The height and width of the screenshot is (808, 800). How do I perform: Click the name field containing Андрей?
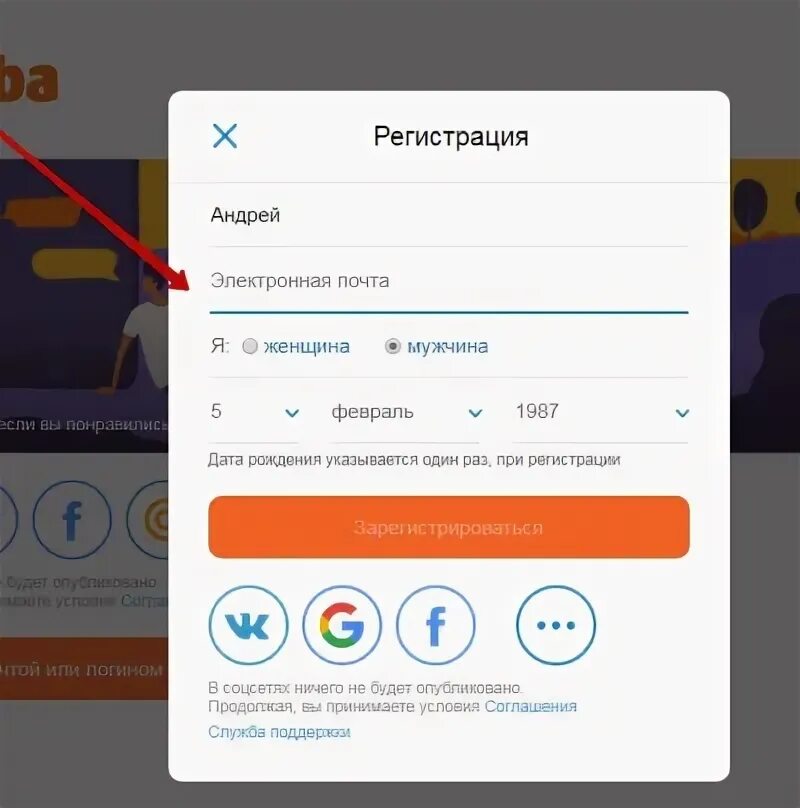tap(449, 215)
